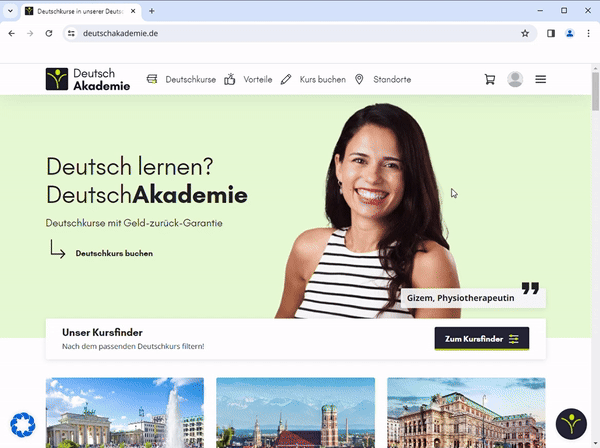600x448 pixels.
Task: Open the browser side panel icon
Action: [551, 33]
